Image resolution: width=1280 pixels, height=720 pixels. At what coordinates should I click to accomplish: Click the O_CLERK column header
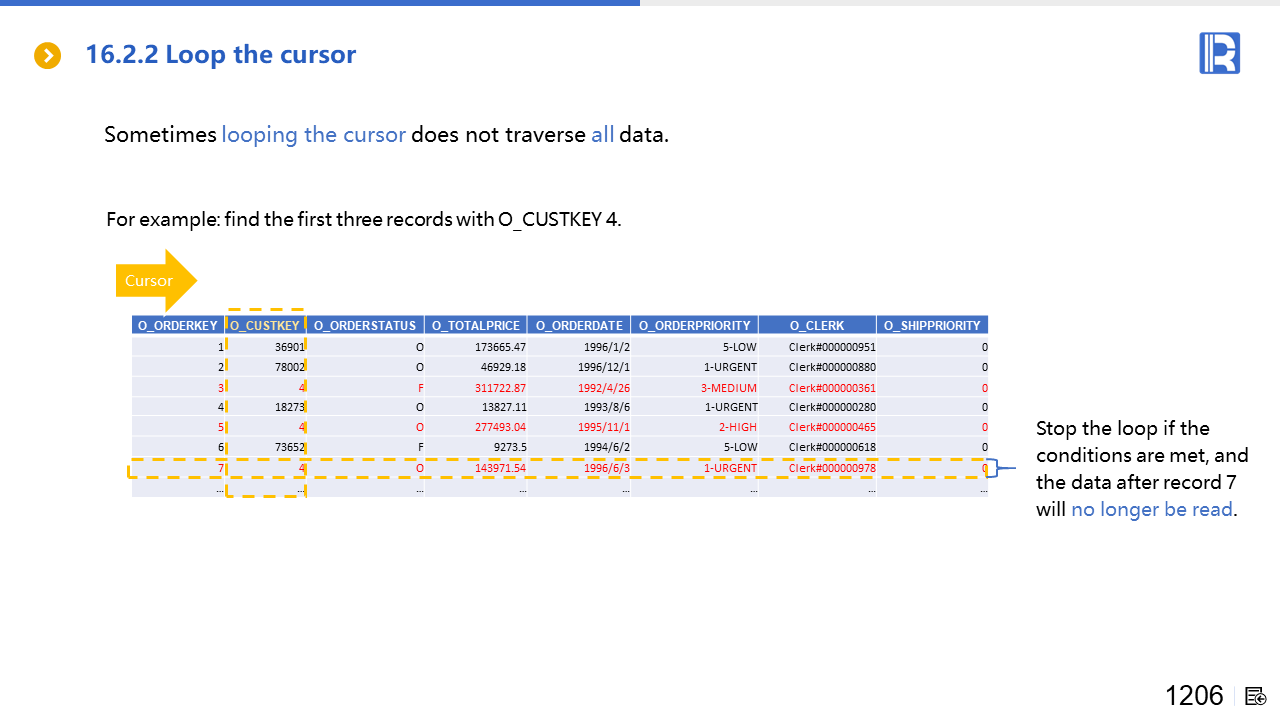pos(817,325)
